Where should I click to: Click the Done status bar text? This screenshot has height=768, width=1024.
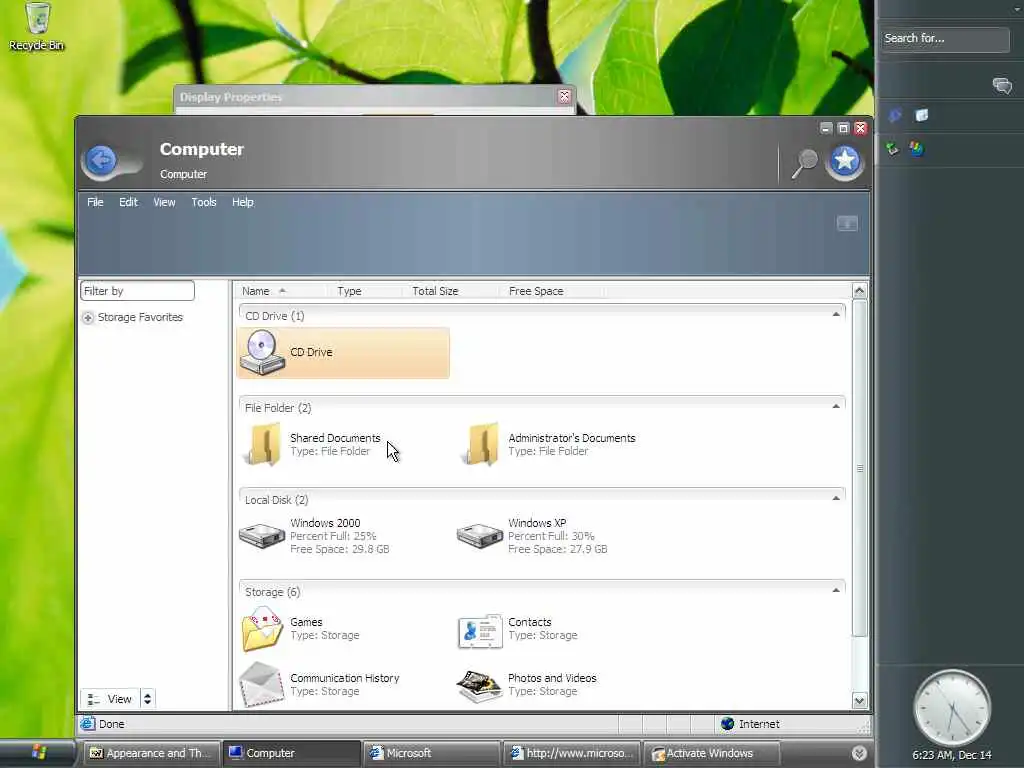pos(112,724)
